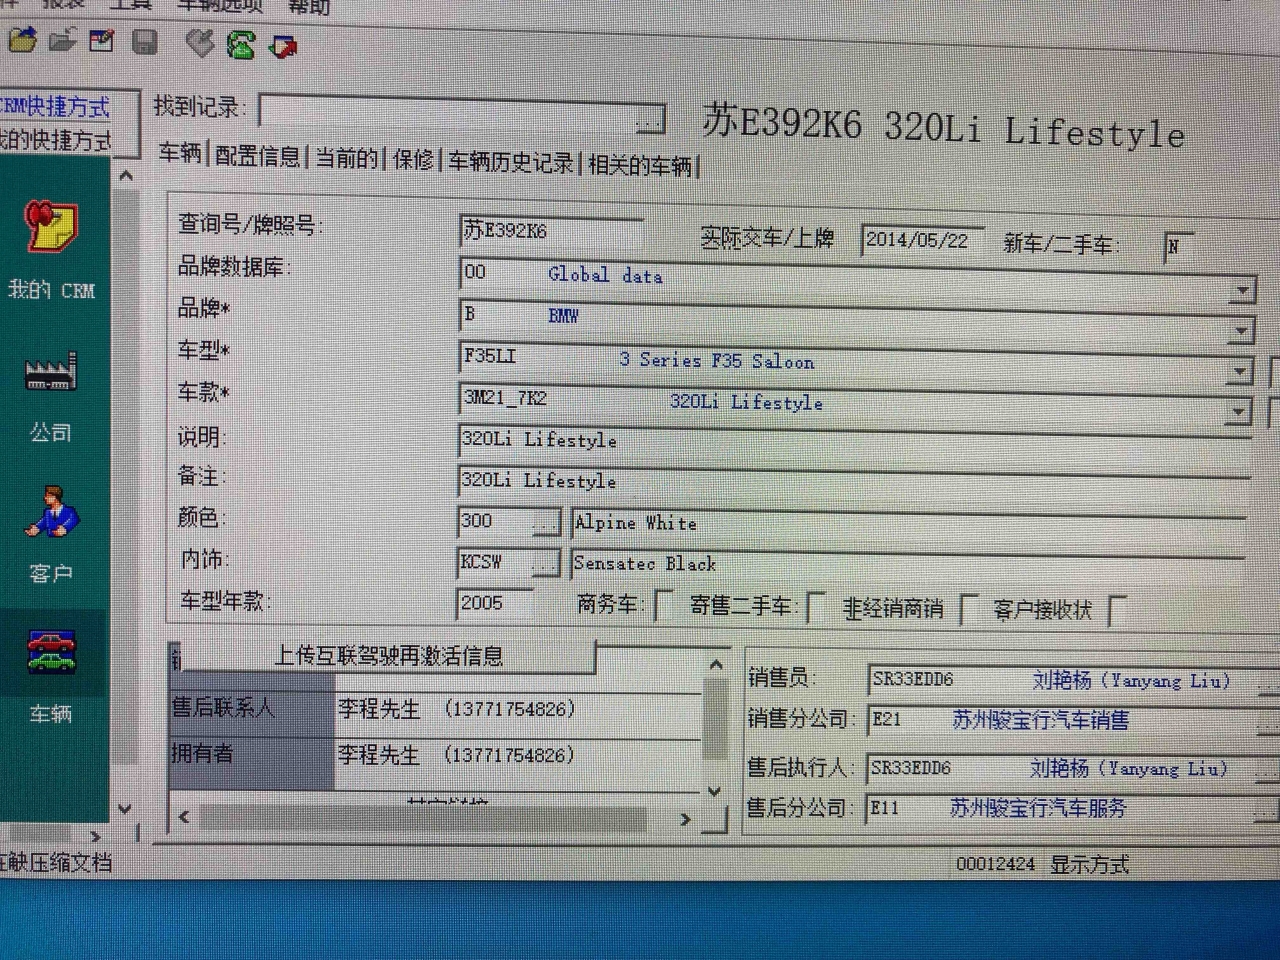This screenshot has height=960, width=1280.
Task: Click contact list left scroll arrow
Action: [184, 817]
